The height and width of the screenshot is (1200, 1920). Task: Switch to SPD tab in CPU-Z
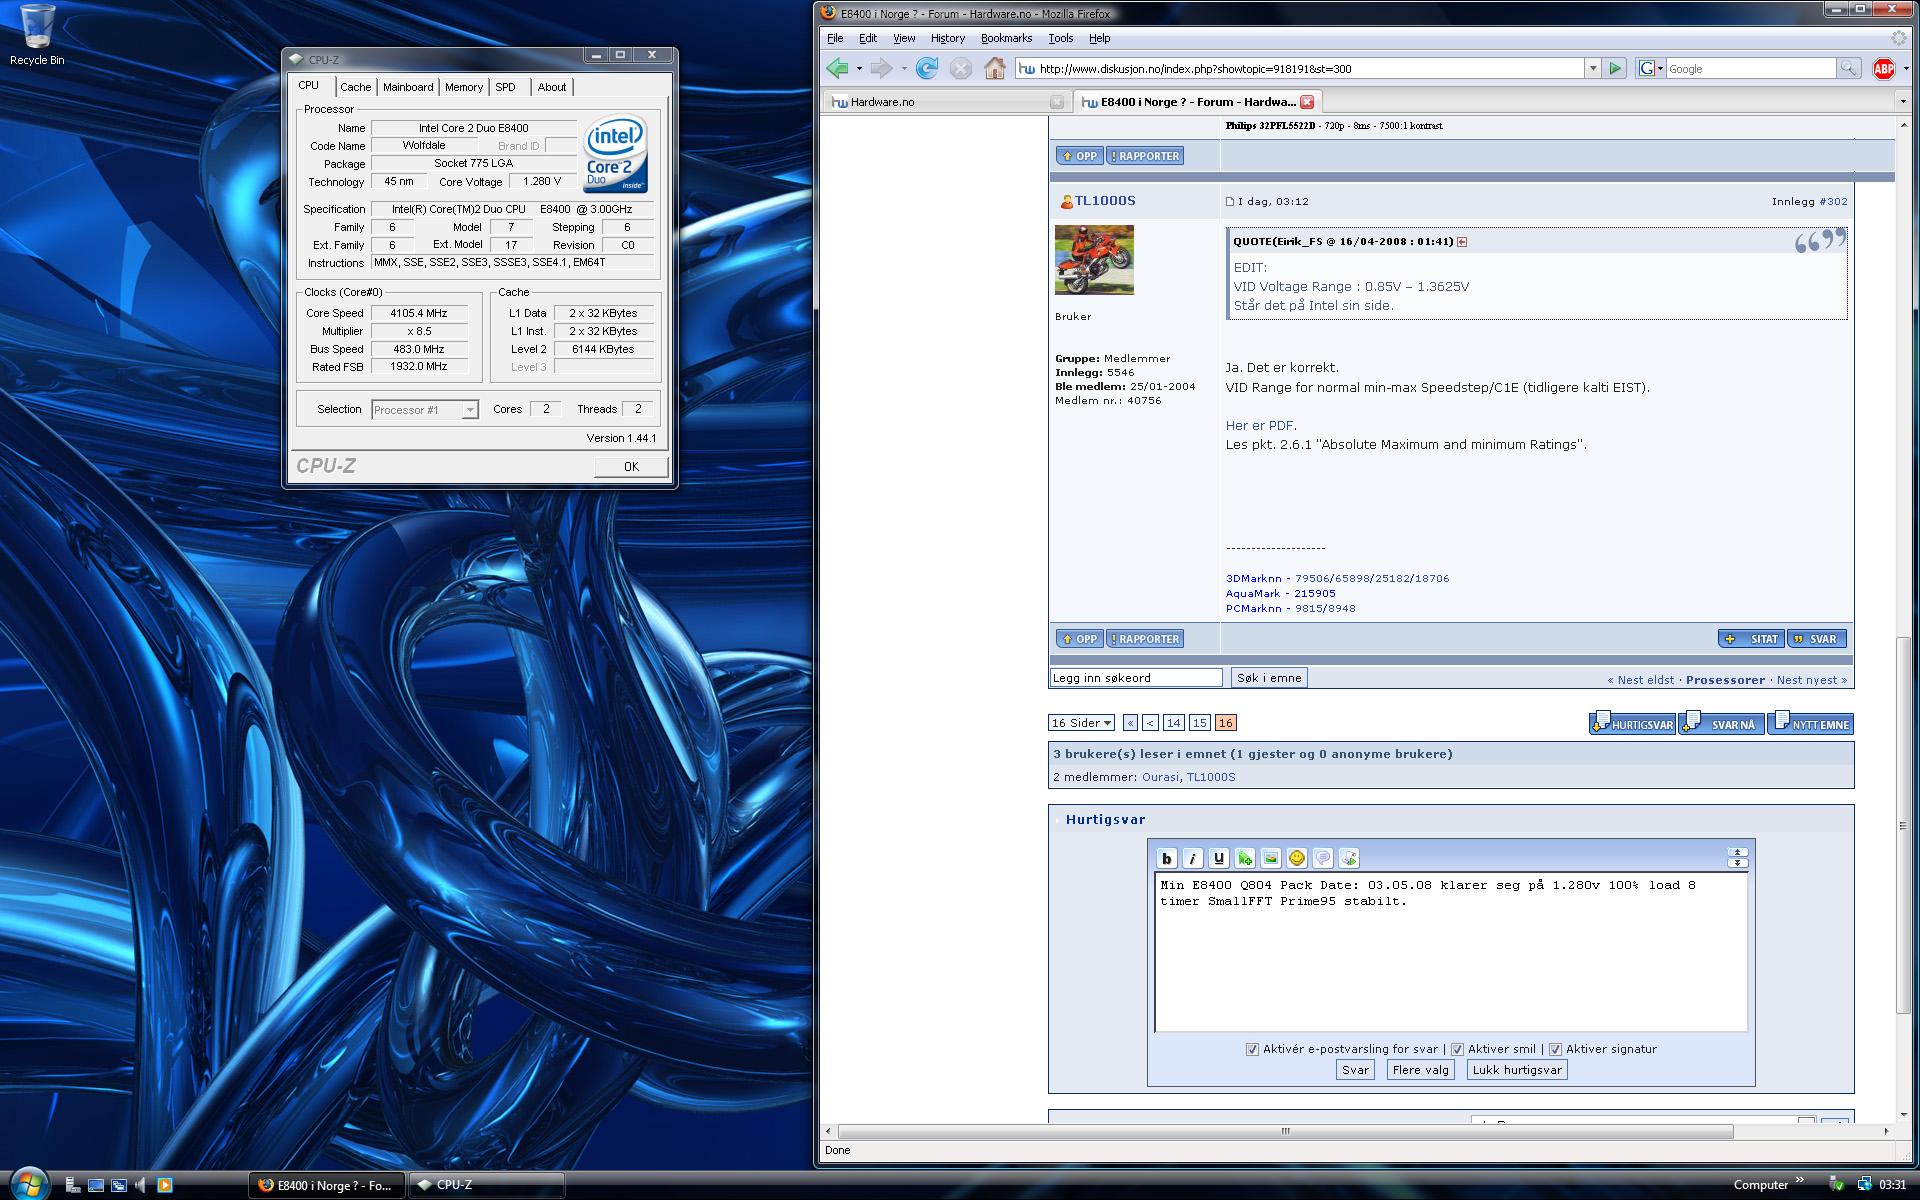506,87
